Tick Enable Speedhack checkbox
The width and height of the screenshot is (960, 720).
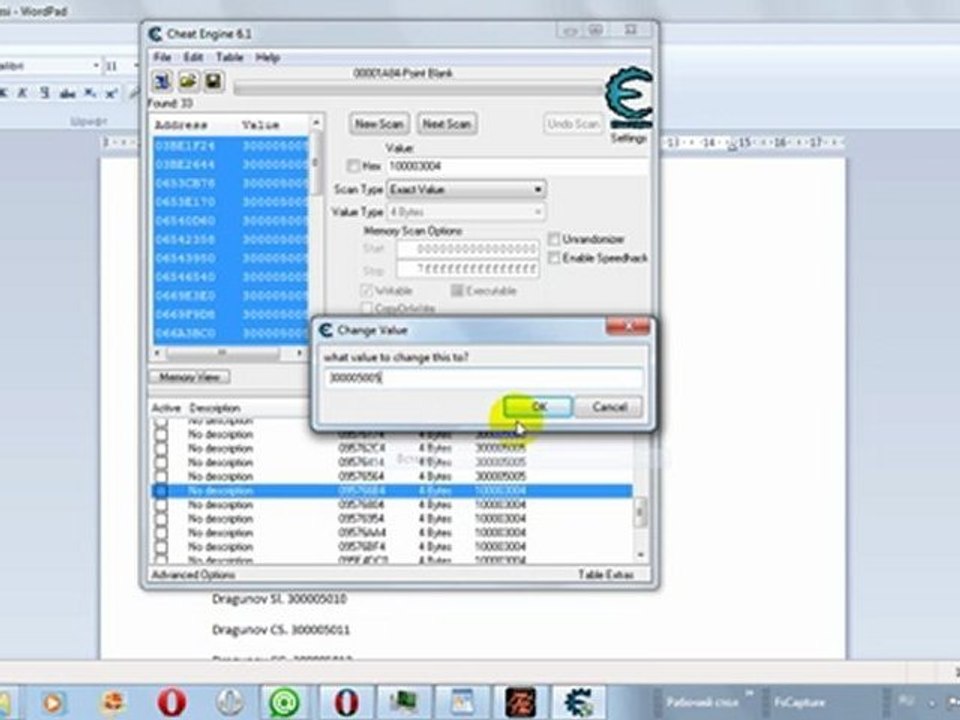tap(554, 258)
